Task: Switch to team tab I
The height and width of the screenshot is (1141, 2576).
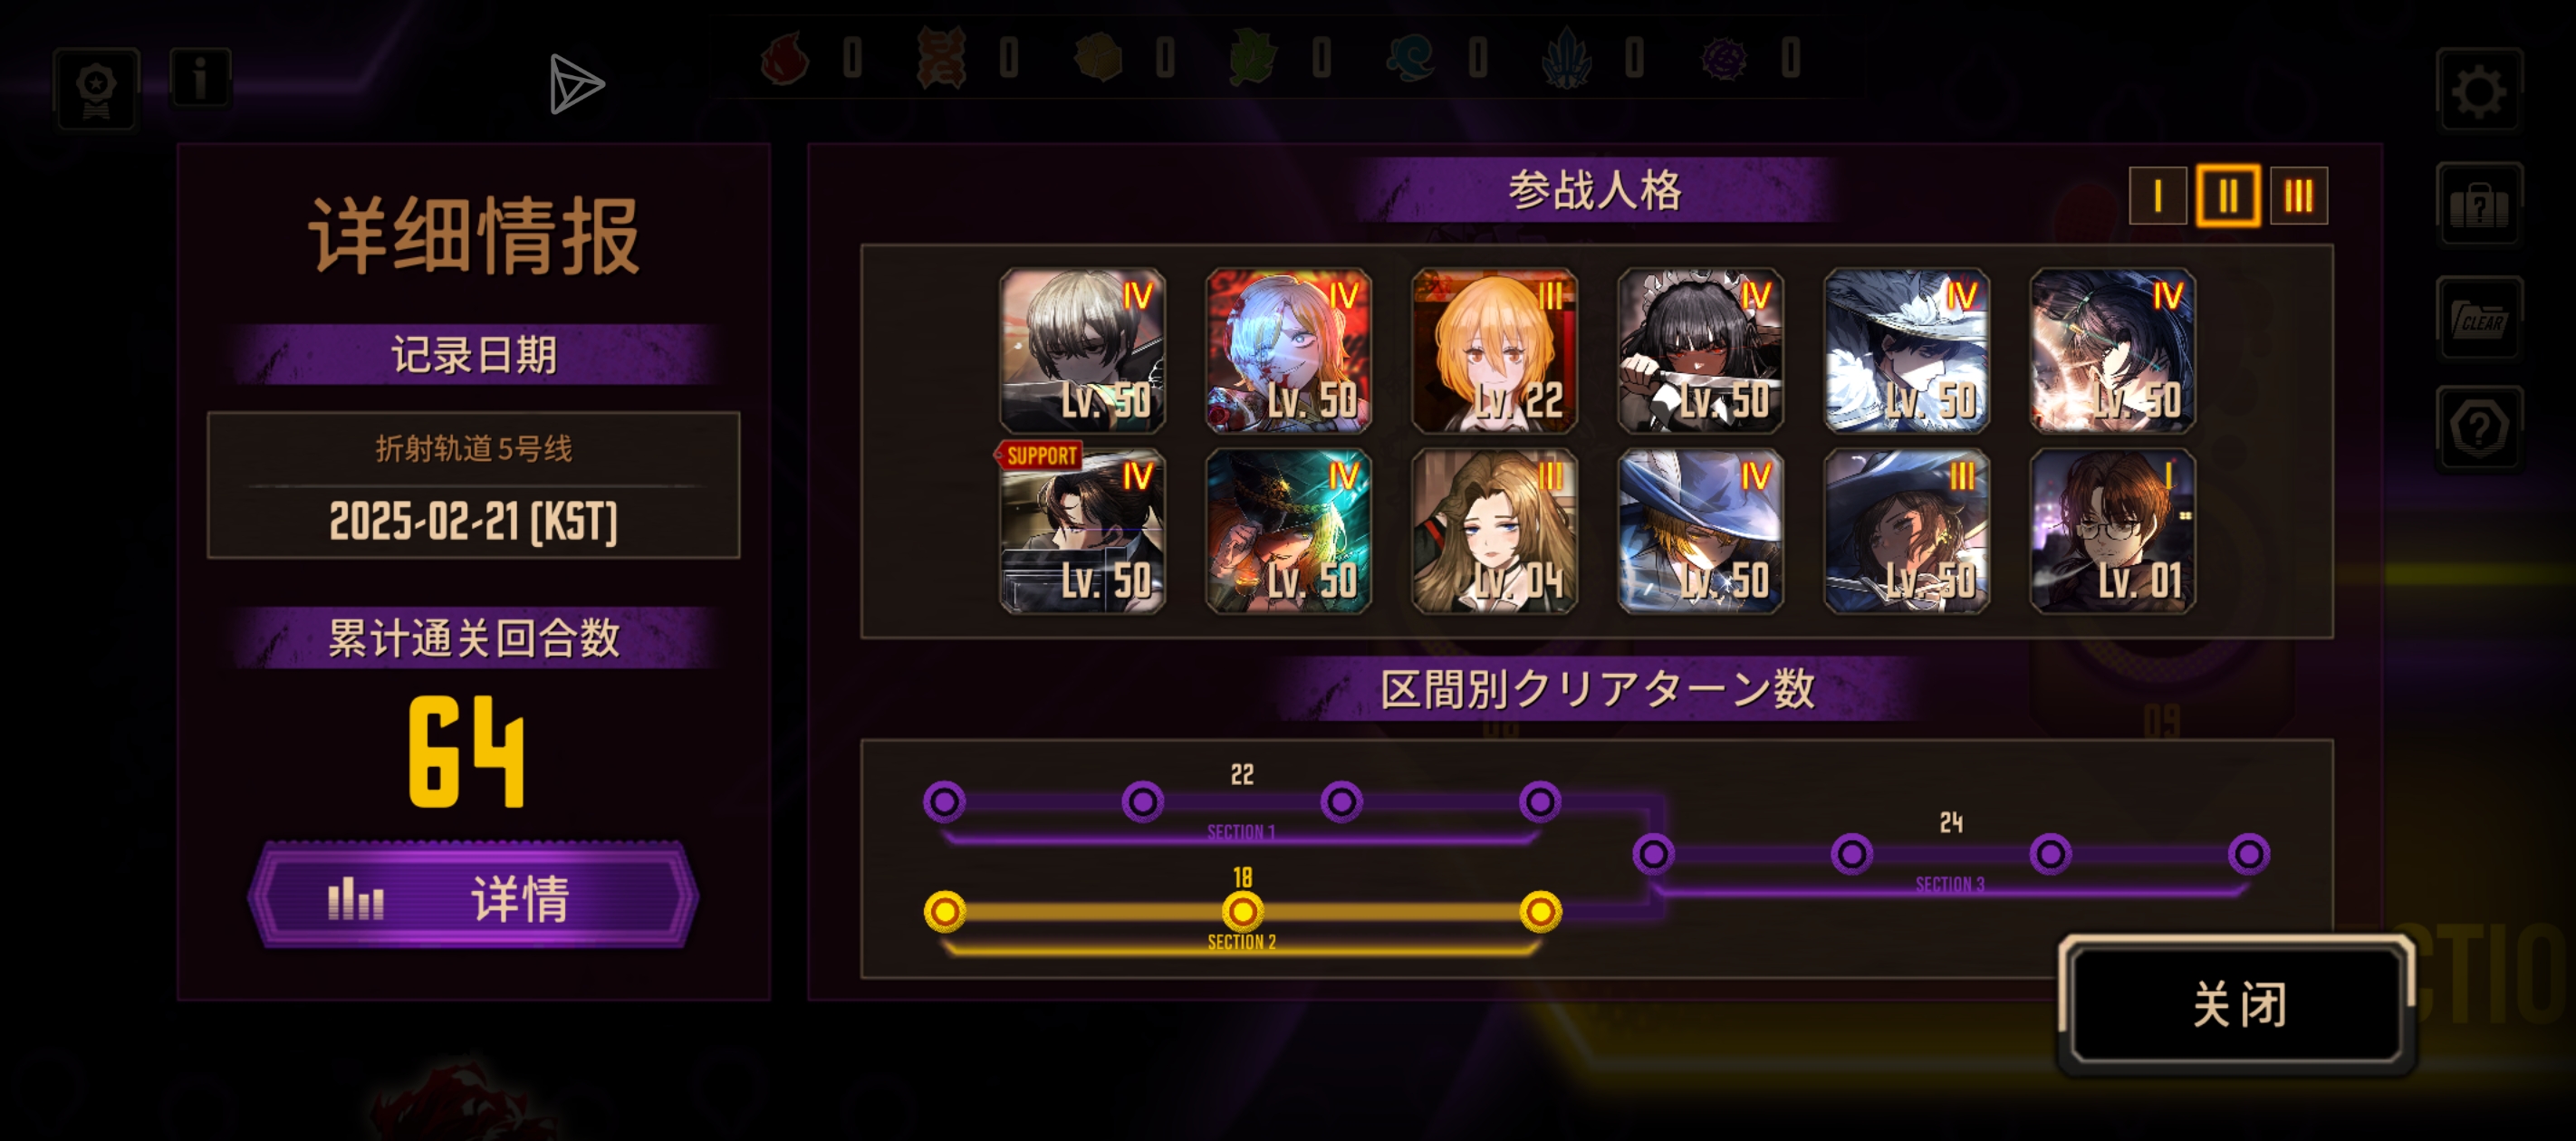Action: [x=2157, y=195]
